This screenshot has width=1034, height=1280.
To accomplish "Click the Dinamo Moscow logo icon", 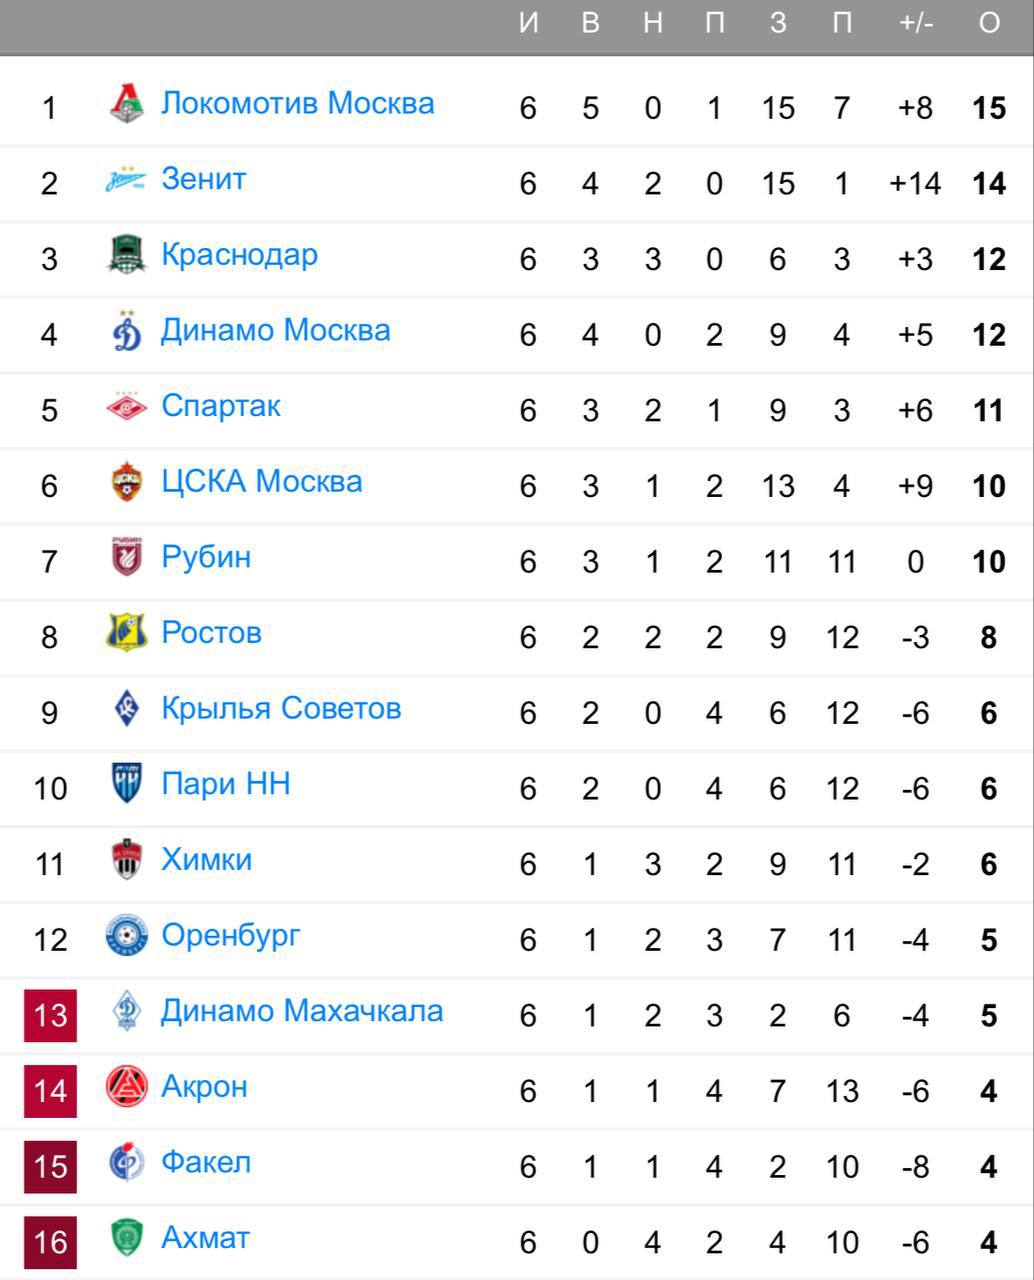I will coord(126,331).
